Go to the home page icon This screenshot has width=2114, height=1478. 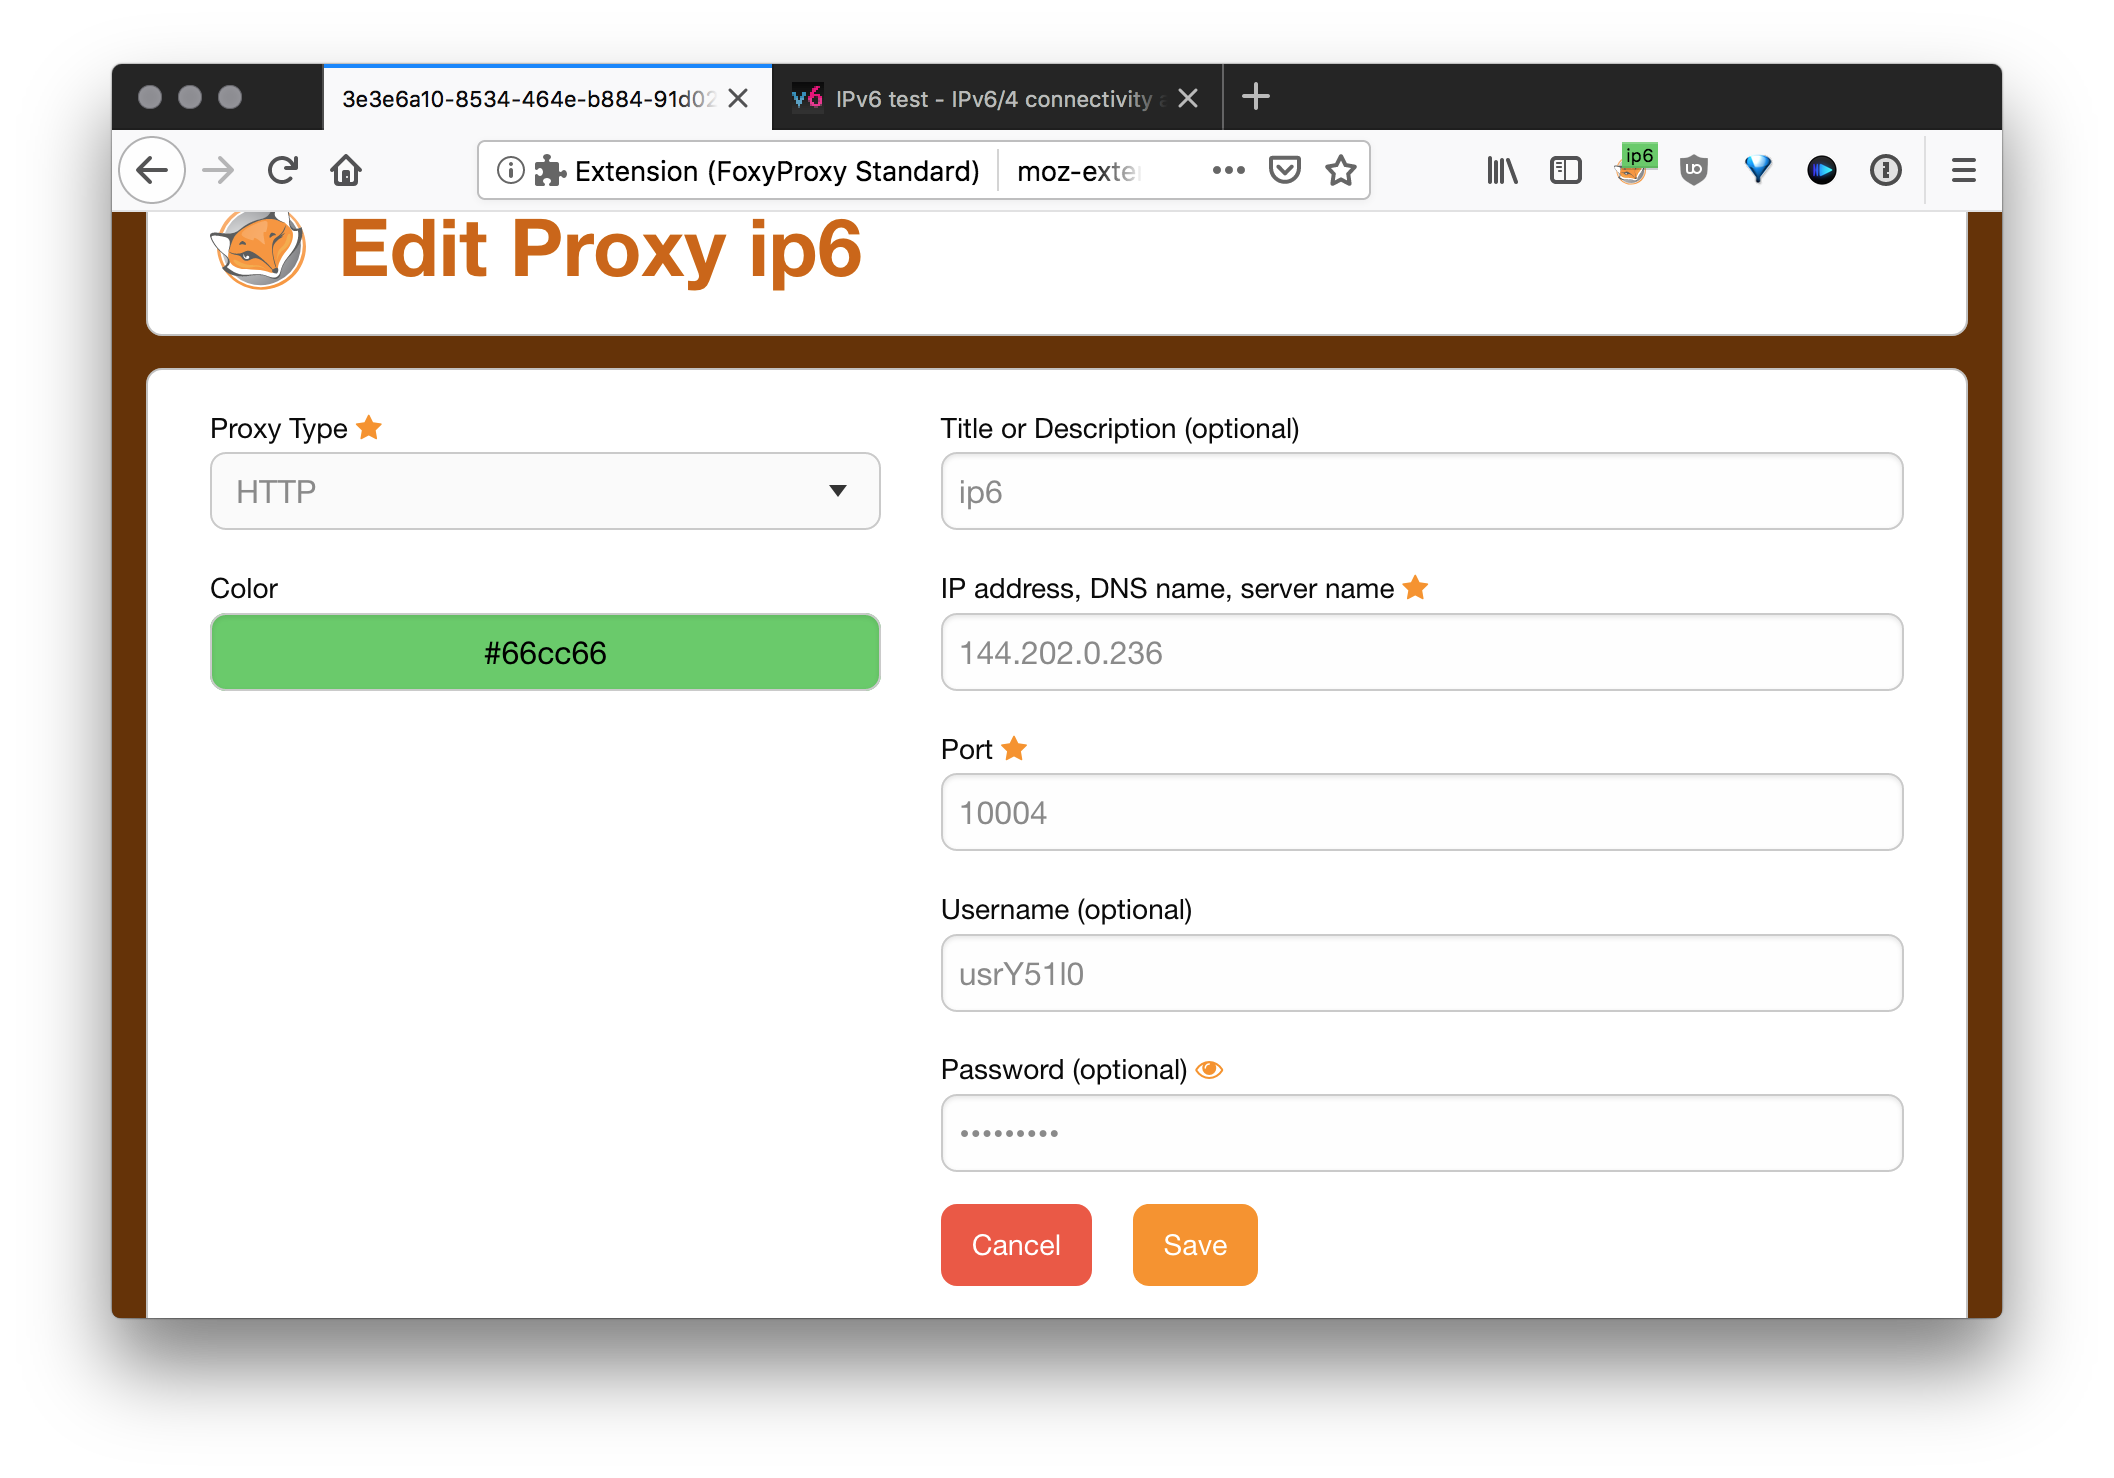(x=346, y=170)
